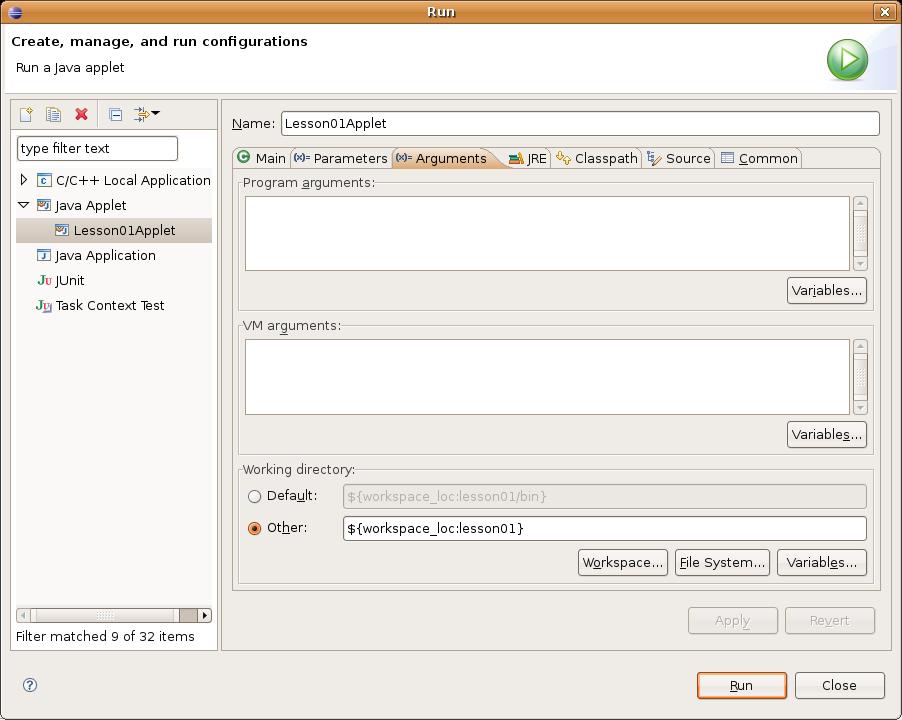Open the filter launch configurations dropdown
The width and height of the screenshot is (902, 720).
click(x=147, y=114)
